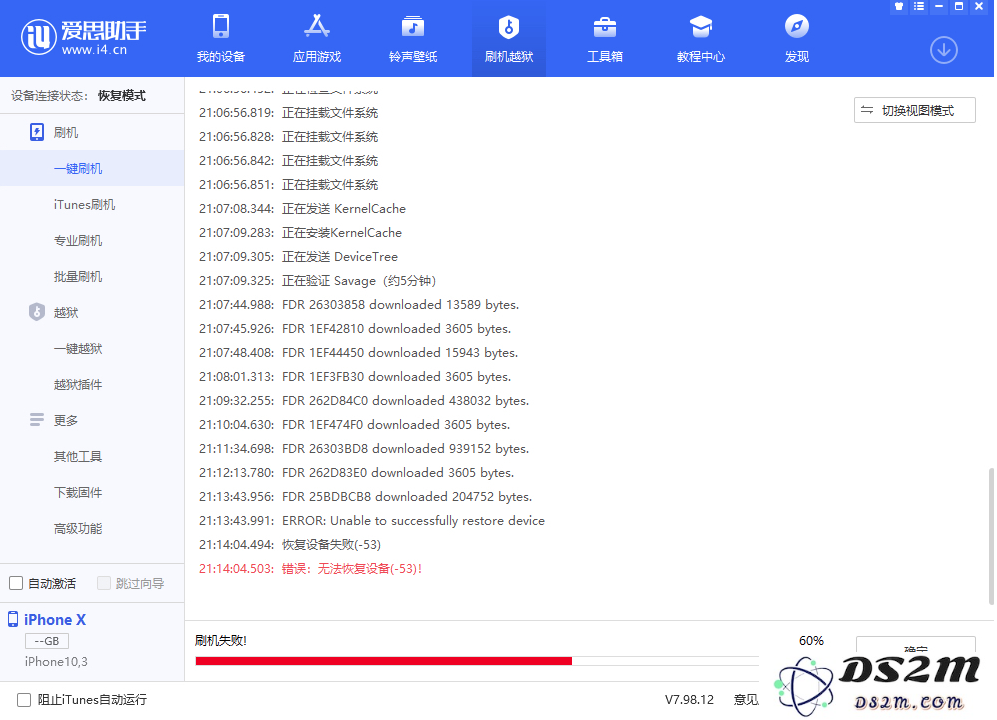Open the list menu icon in title bar
Viewport: 997px width, 720px height.
pos(919,6)
